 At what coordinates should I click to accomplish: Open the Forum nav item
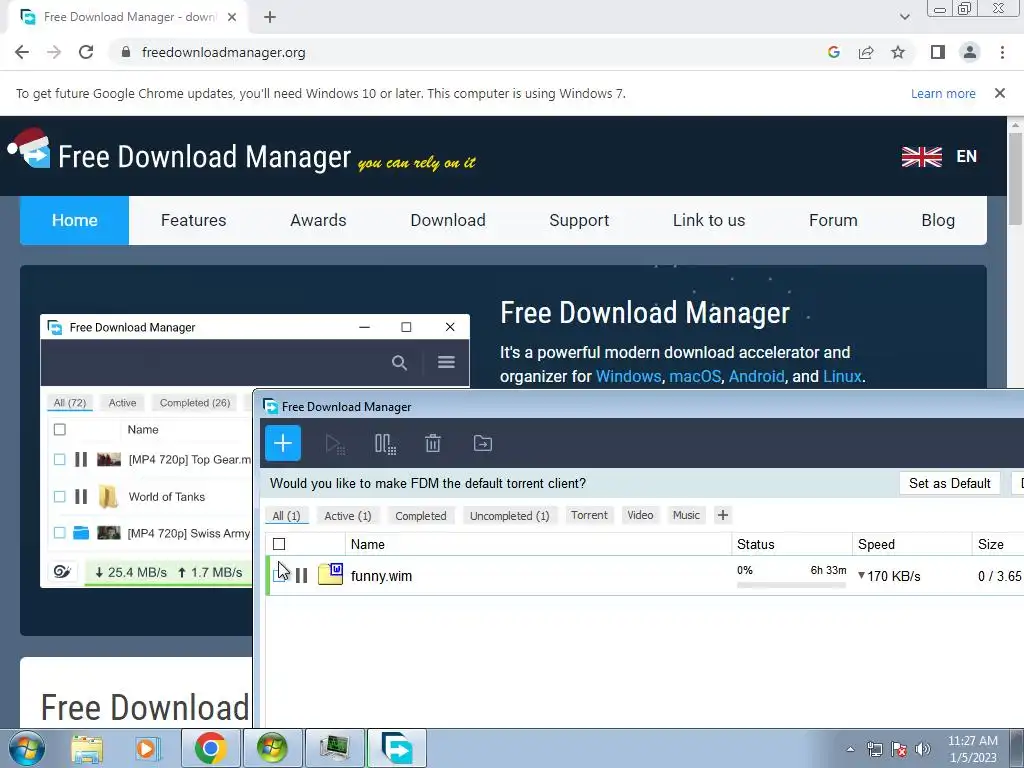833,220
